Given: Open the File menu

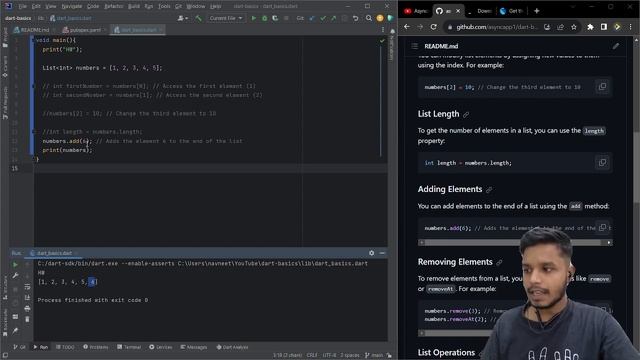Looking at the screenshot, I should point(22,6).
